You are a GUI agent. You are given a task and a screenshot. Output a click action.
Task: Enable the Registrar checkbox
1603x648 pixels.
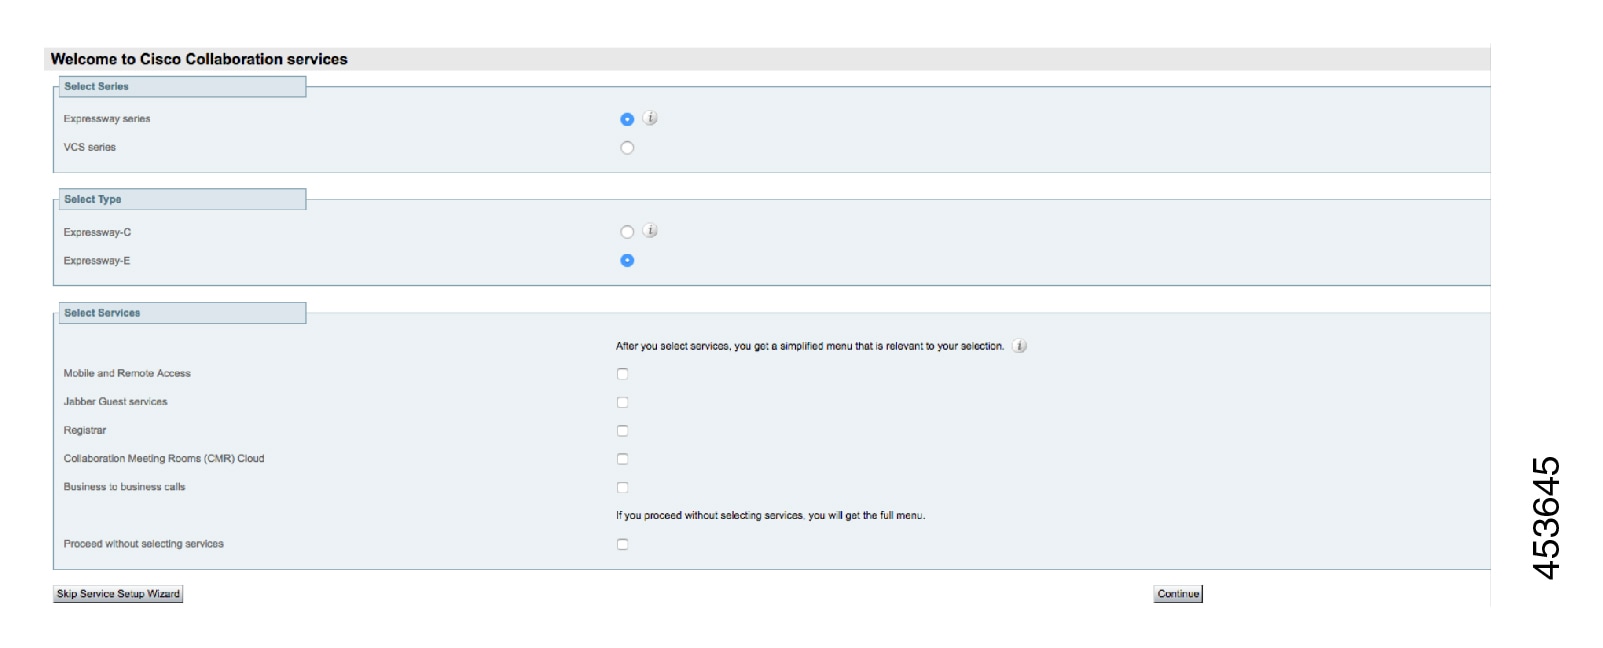622,431
